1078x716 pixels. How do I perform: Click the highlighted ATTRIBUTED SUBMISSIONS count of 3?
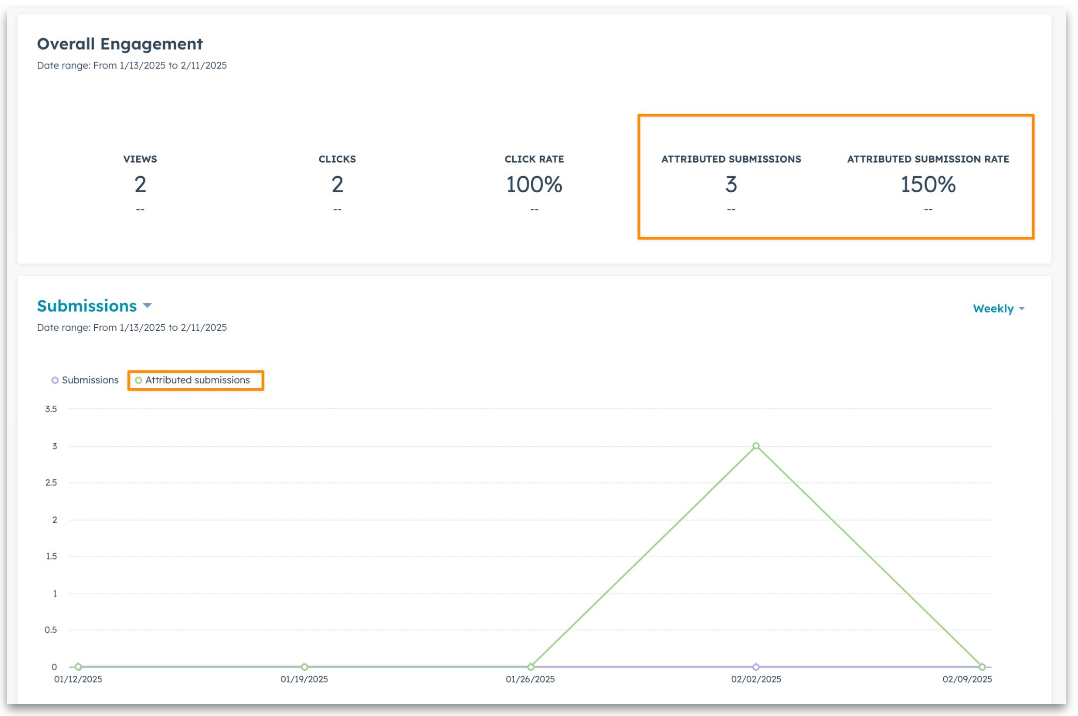731,184
